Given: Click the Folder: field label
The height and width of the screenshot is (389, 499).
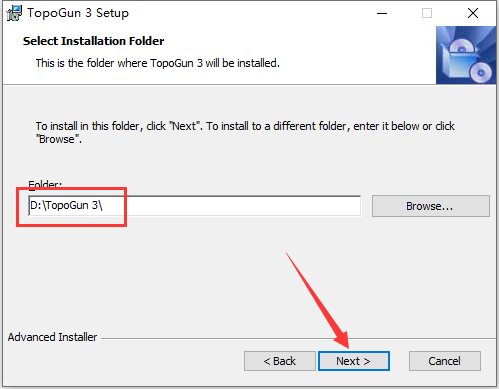Looking at the screenshot, I should click(x=45, y=184).
